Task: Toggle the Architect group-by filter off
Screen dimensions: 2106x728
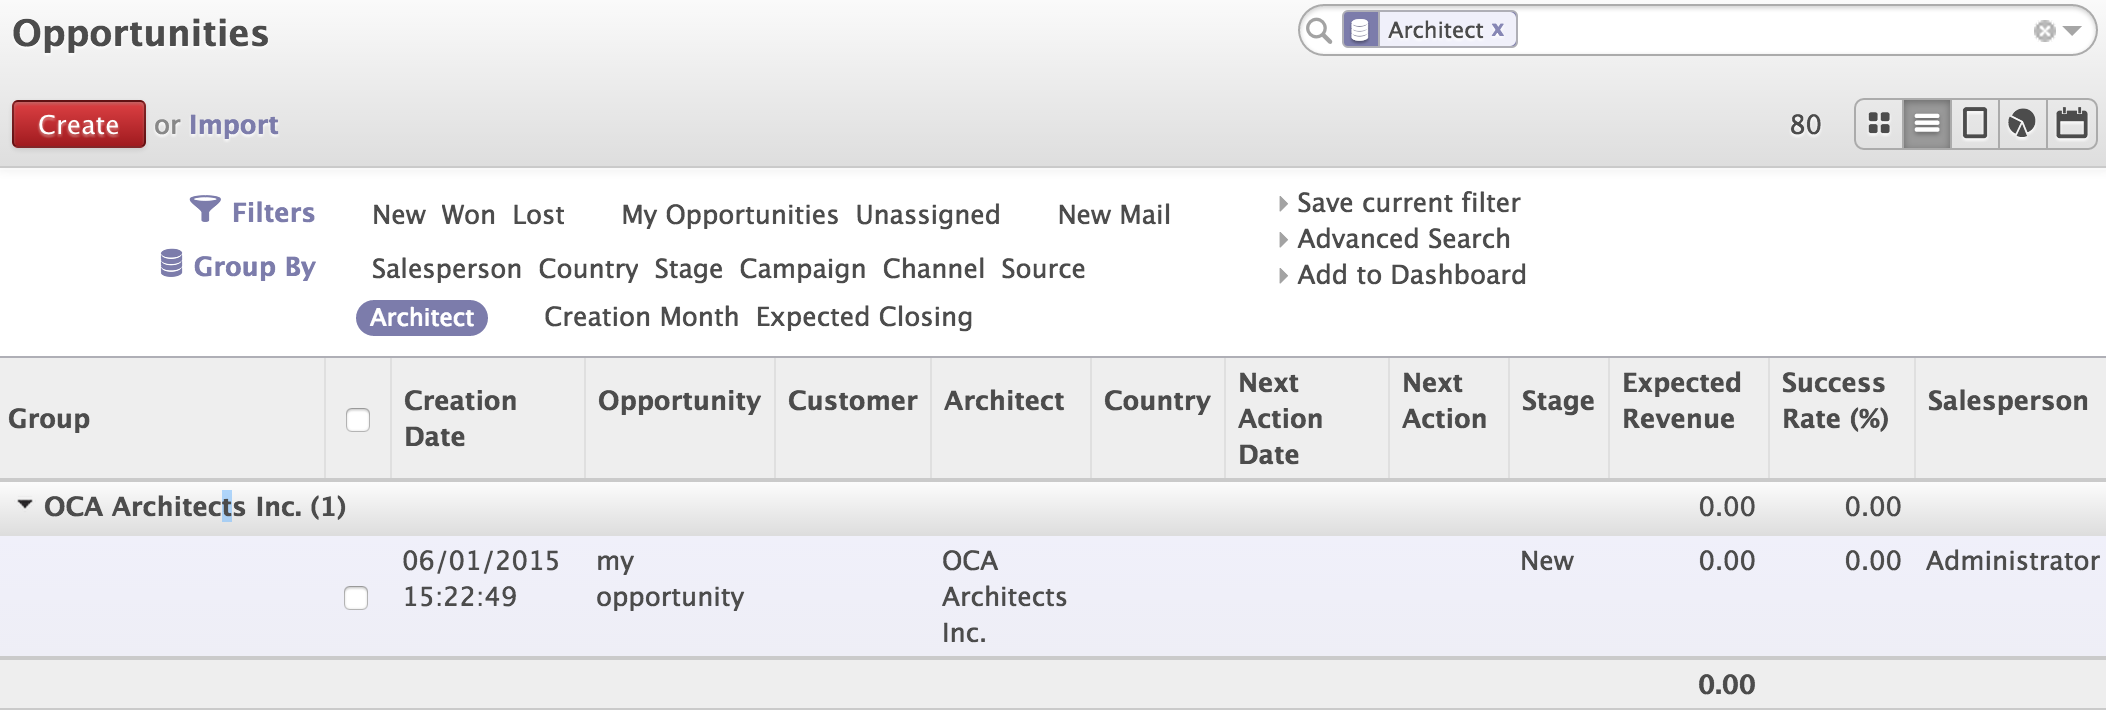Action: 422,317
